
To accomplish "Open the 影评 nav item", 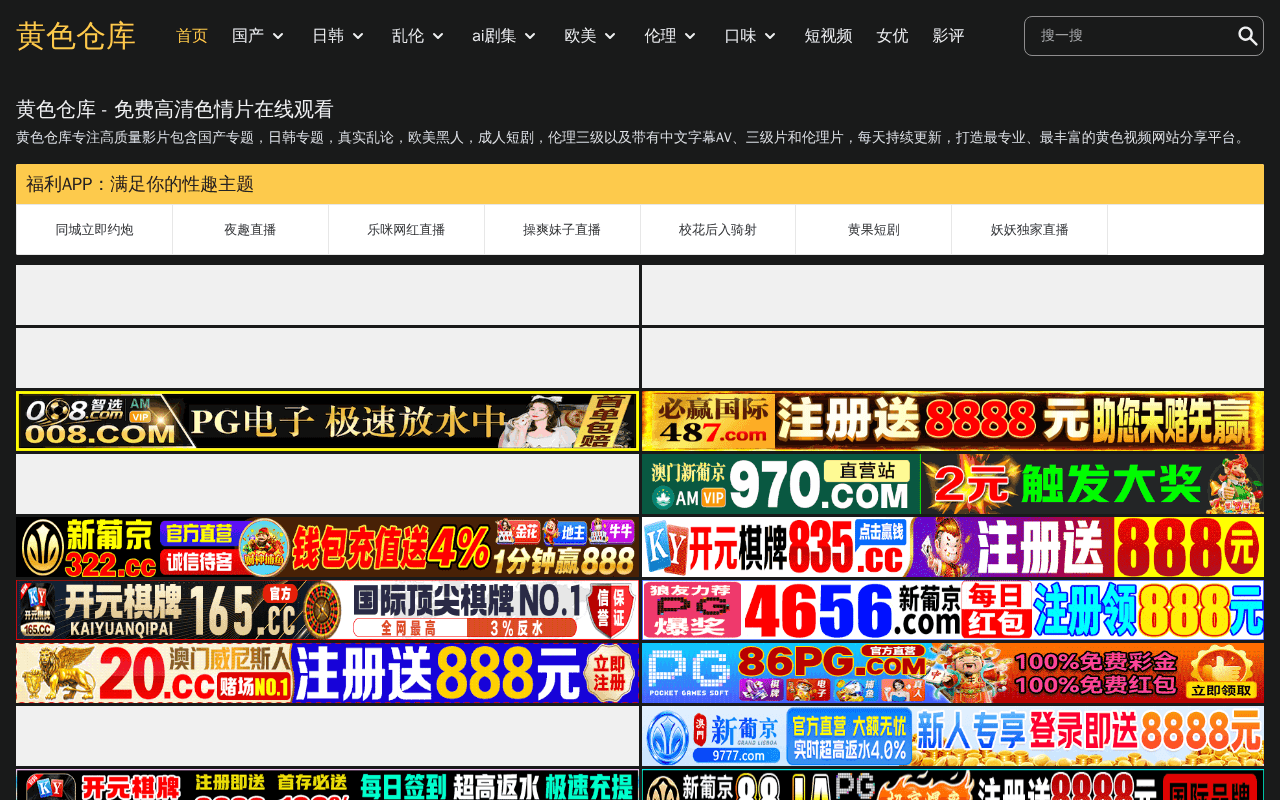I will [948, 36].
